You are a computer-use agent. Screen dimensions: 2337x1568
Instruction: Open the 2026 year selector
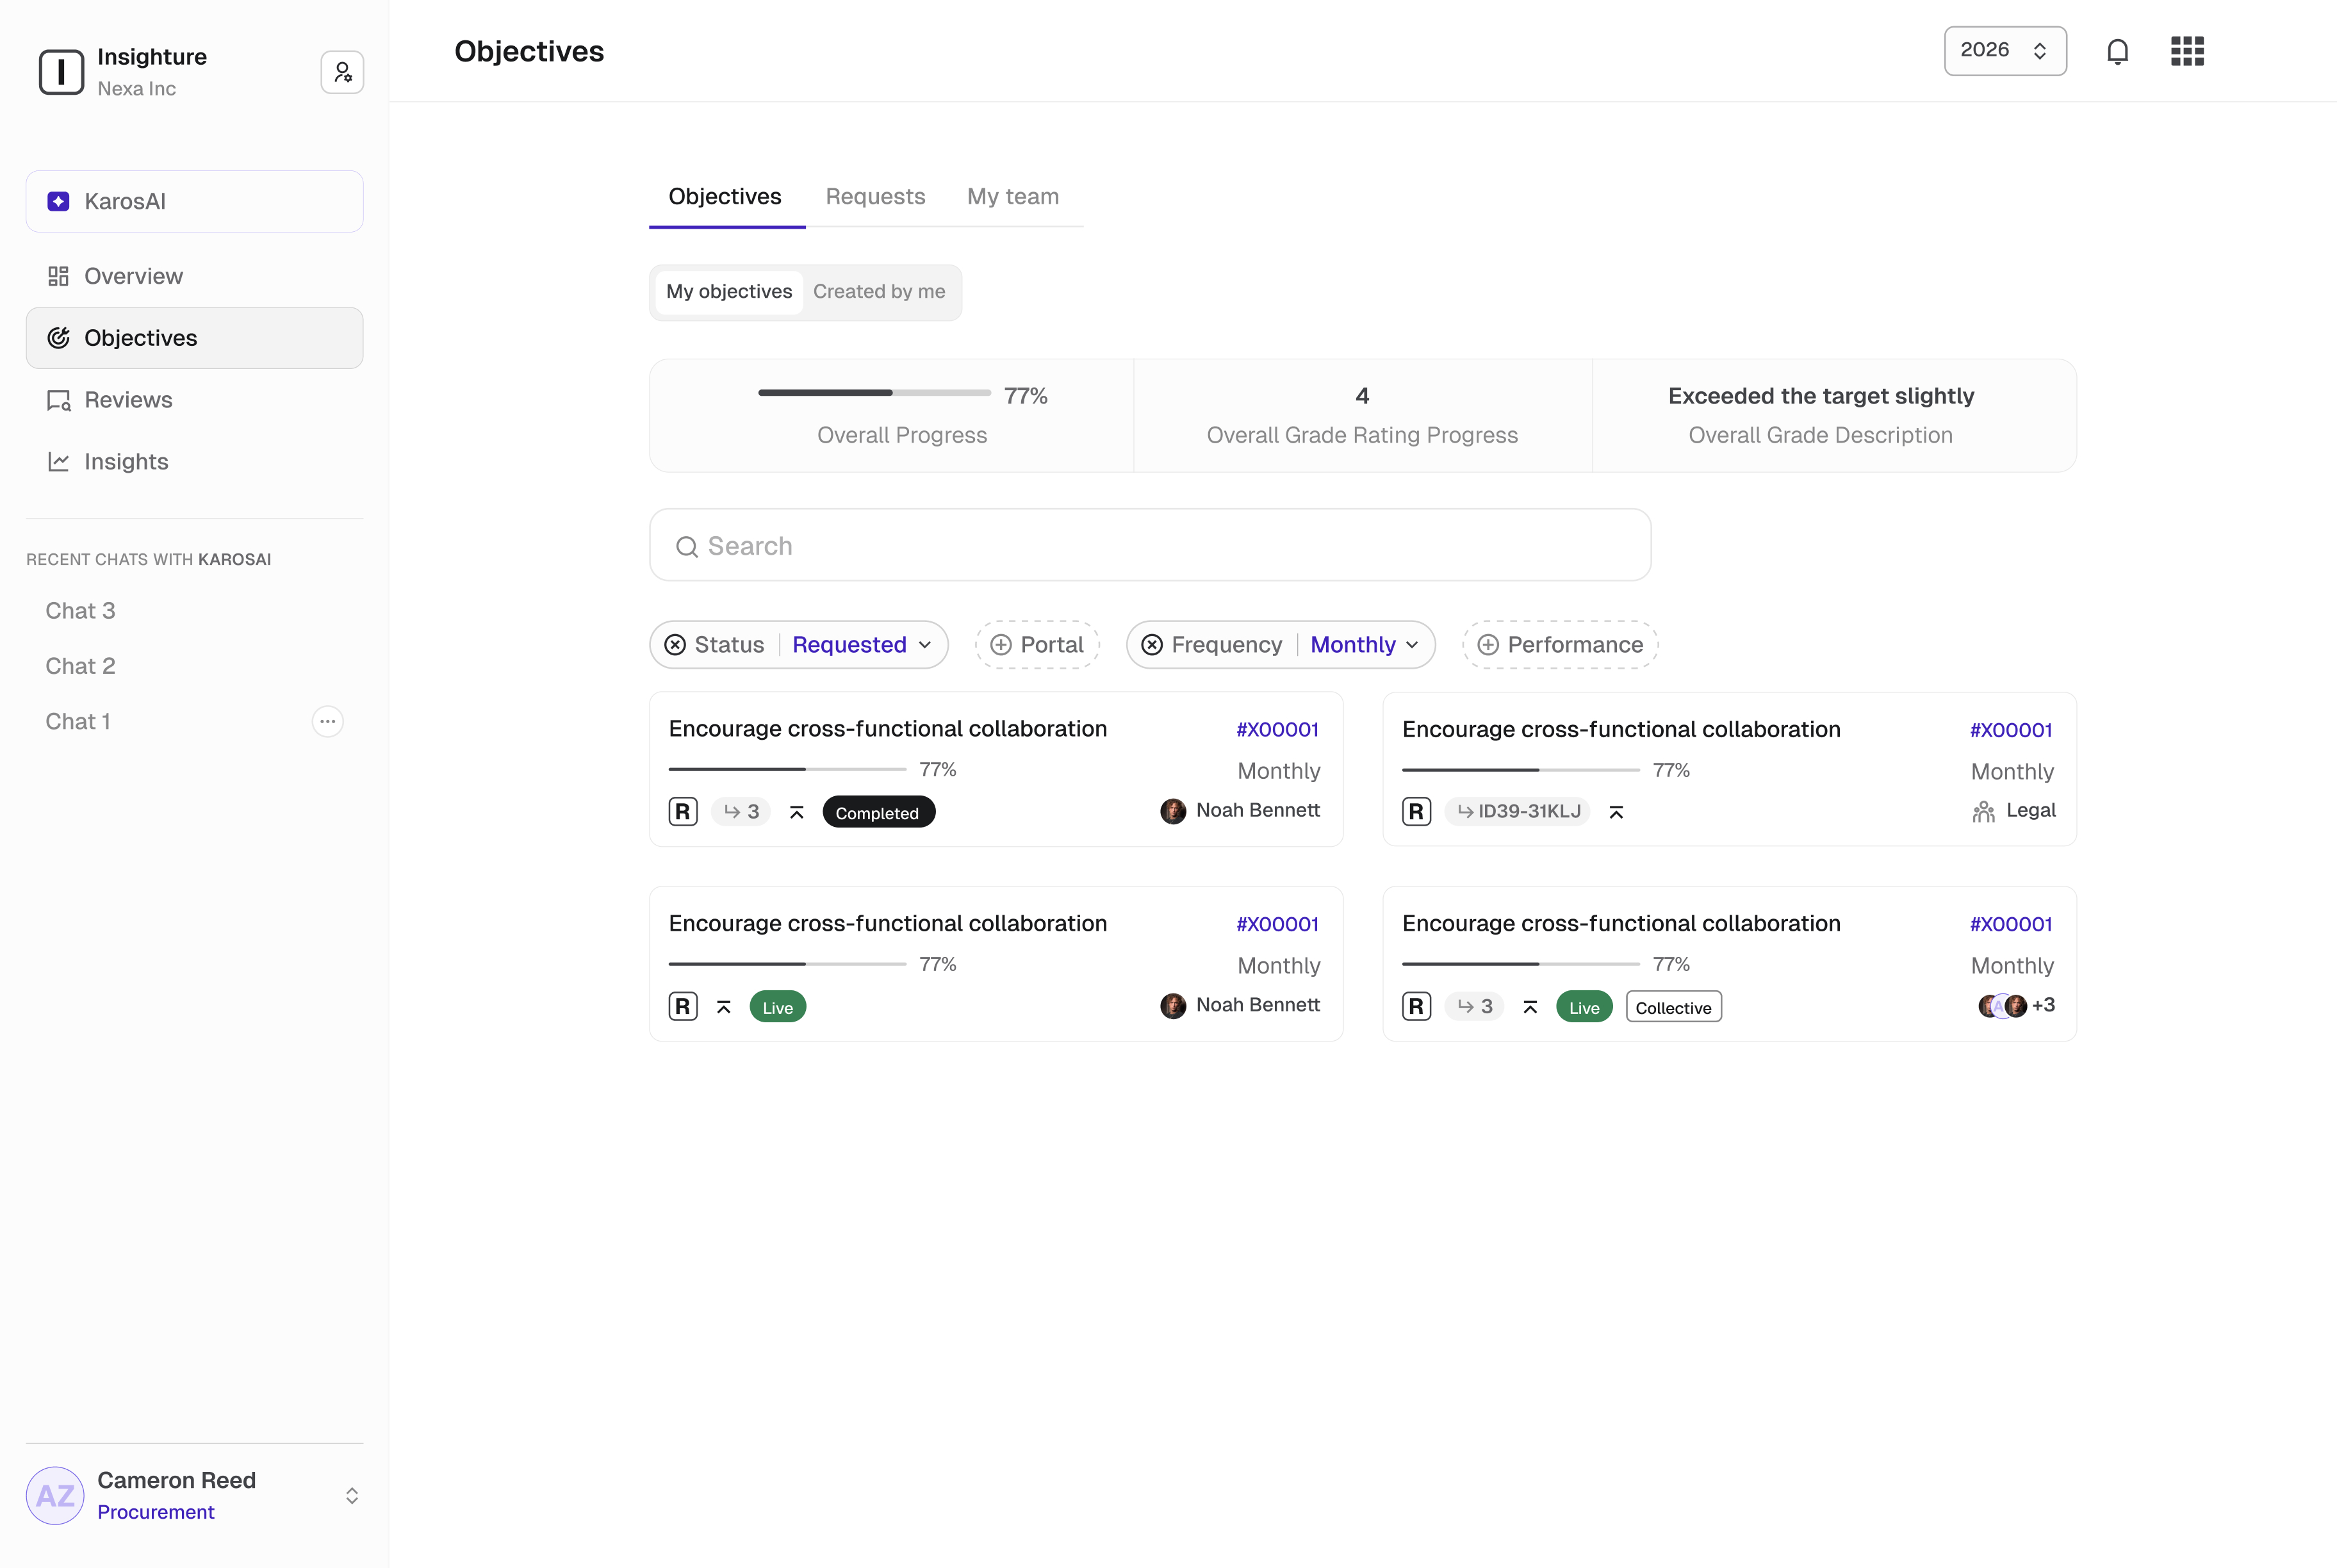pos(2005,51)
